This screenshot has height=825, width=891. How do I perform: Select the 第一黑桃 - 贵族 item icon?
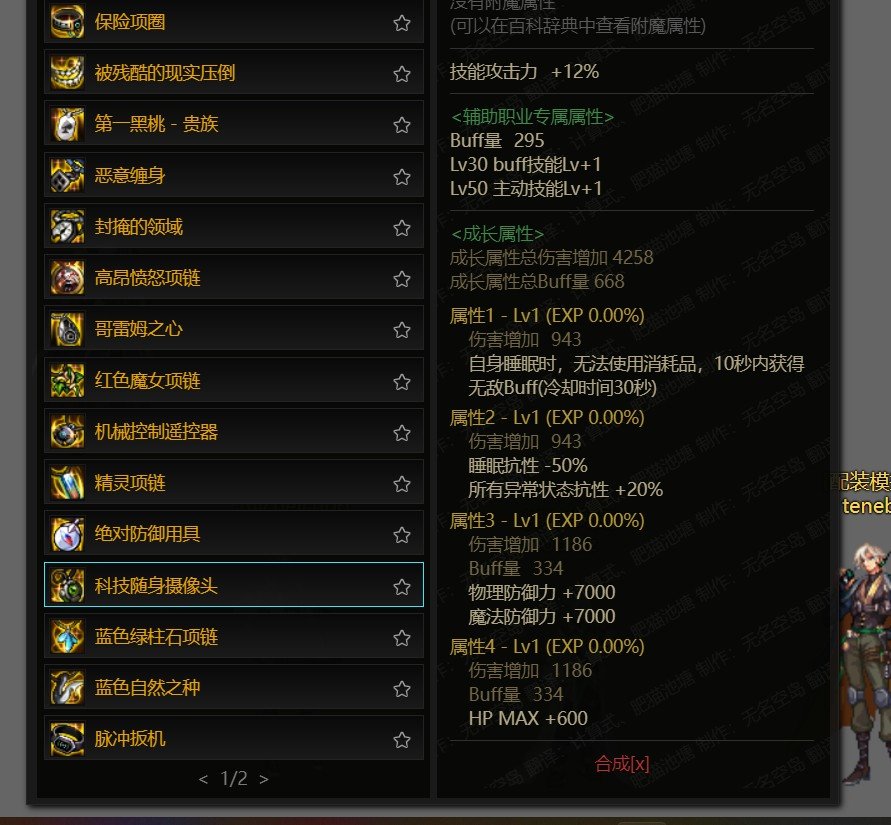[x=67, y=124]
